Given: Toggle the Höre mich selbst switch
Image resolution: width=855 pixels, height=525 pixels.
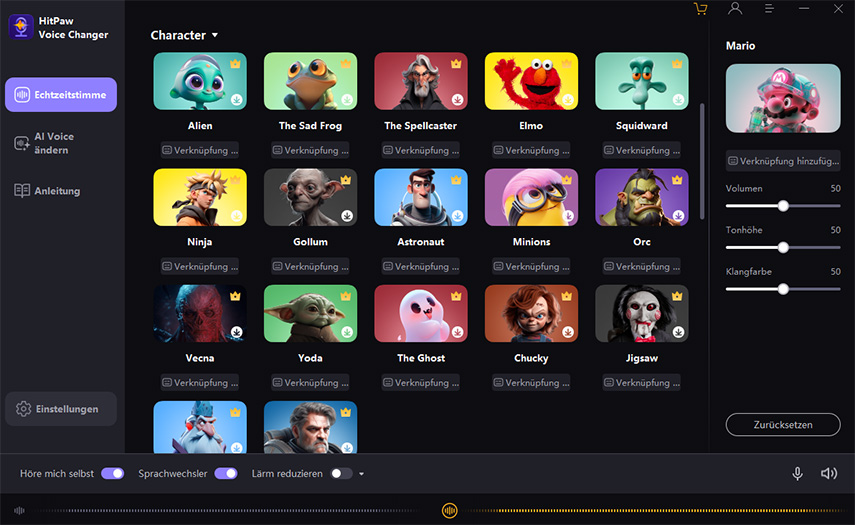Looking at the screenshot, I should point(112,474).
